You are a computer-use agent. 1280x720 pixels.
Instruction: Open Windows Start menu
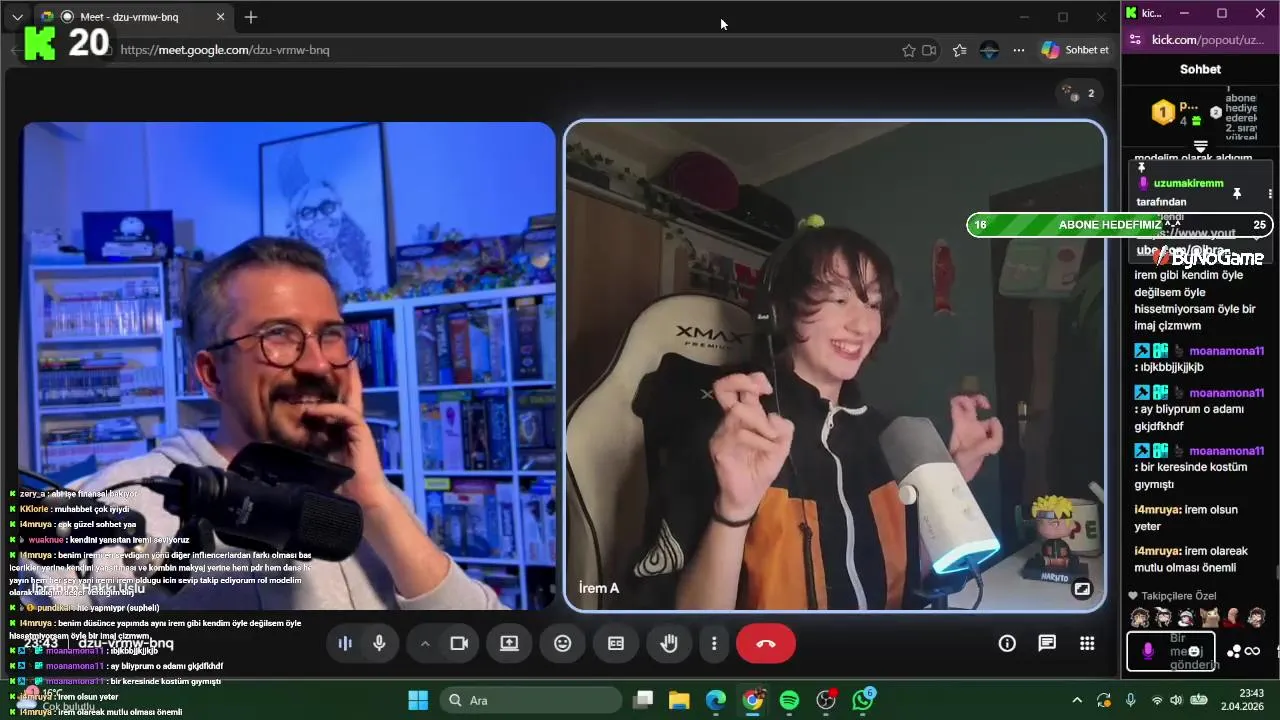418,700
